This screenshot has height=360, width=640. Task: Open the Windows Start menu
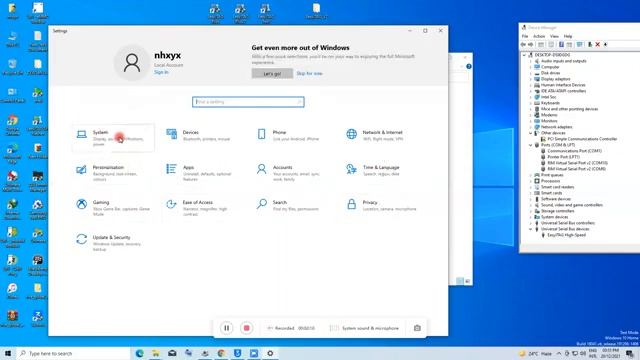[8, 353]
